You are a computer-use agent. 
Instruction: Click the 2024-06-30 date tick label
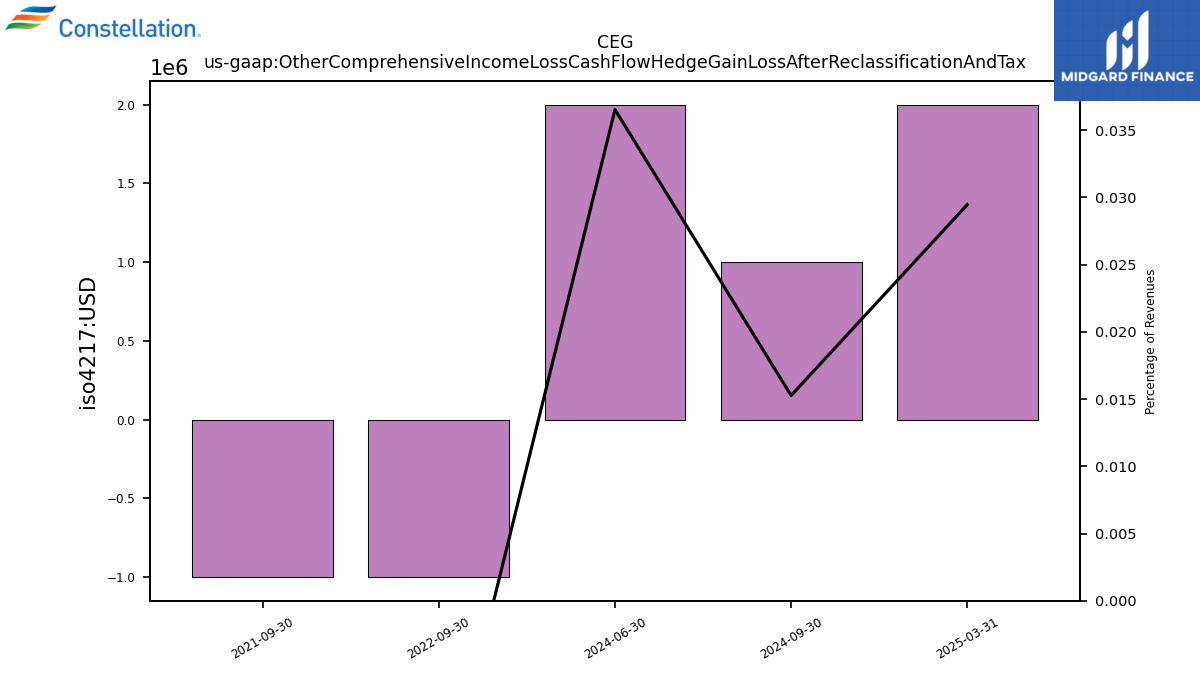[615, 638]
